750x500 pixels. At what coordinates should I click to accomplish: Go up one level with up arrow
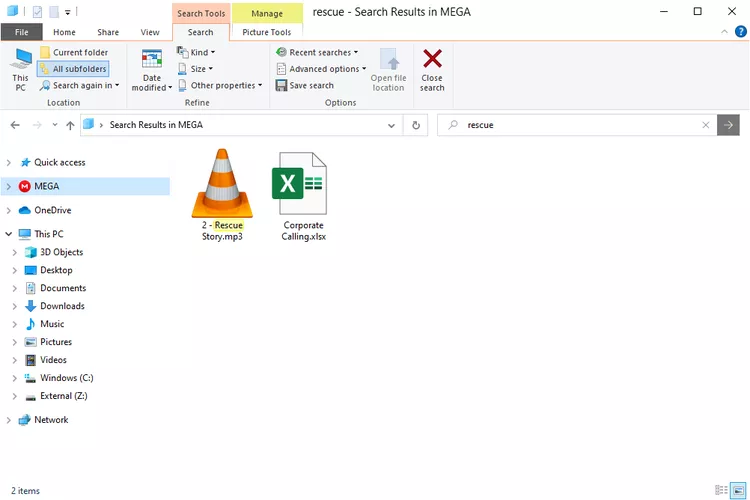[70, 125]
